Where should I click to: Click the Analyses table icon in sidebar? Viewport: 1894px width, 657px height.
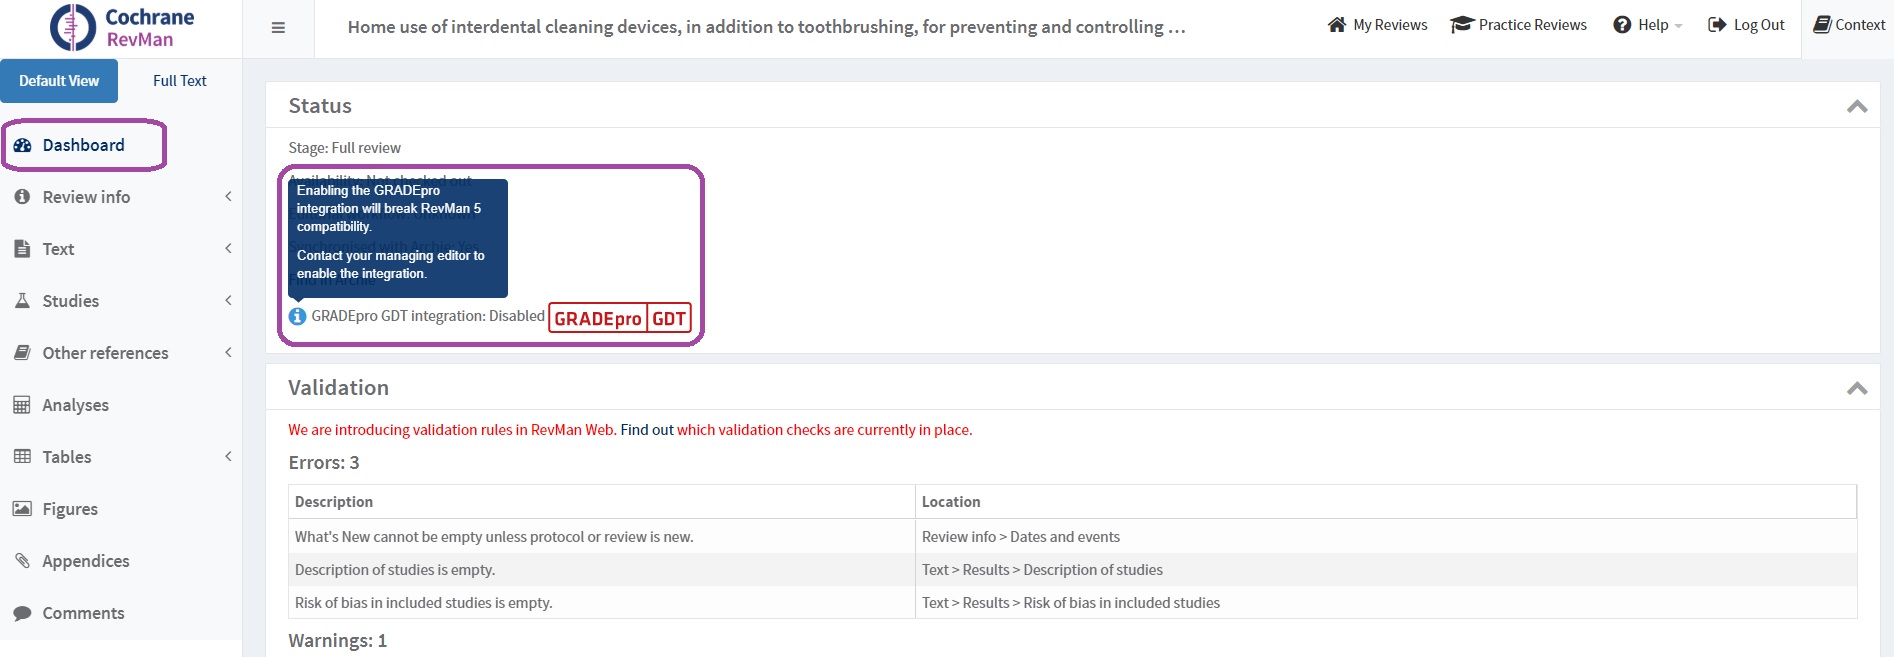(22, 405)
